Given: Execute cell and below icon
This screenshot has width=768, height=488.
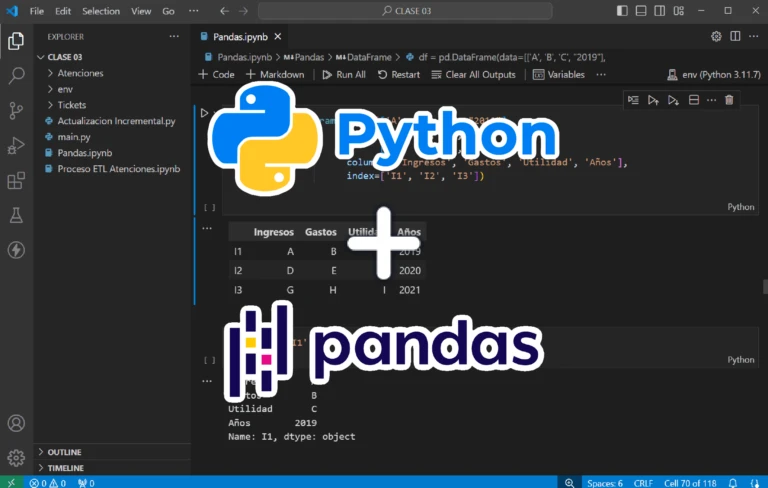Looking at the screenshot, I should coord(673,100).
